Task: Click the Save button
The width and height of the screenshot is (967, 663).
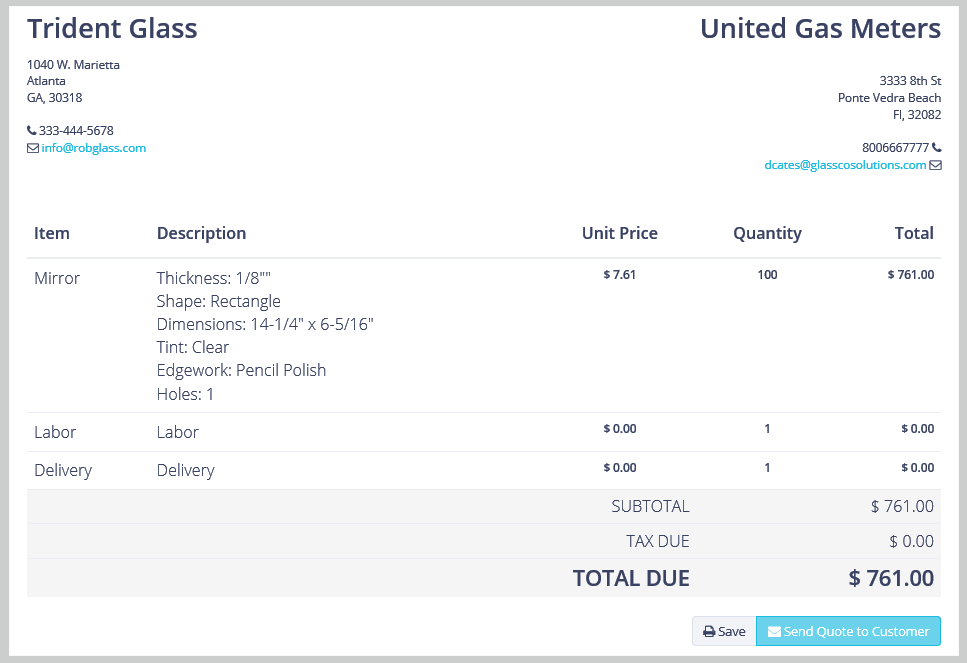Action: click(724, 631)
